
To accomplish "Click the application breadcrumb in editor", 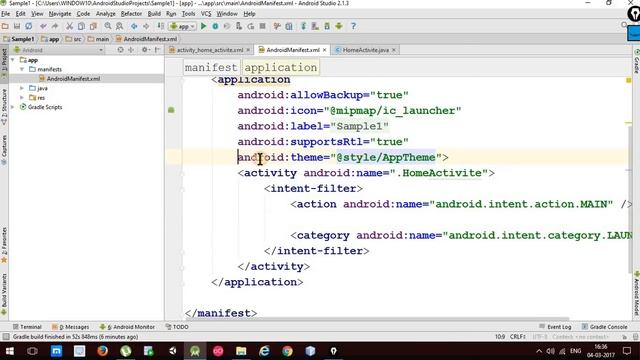I will point(281,67).
